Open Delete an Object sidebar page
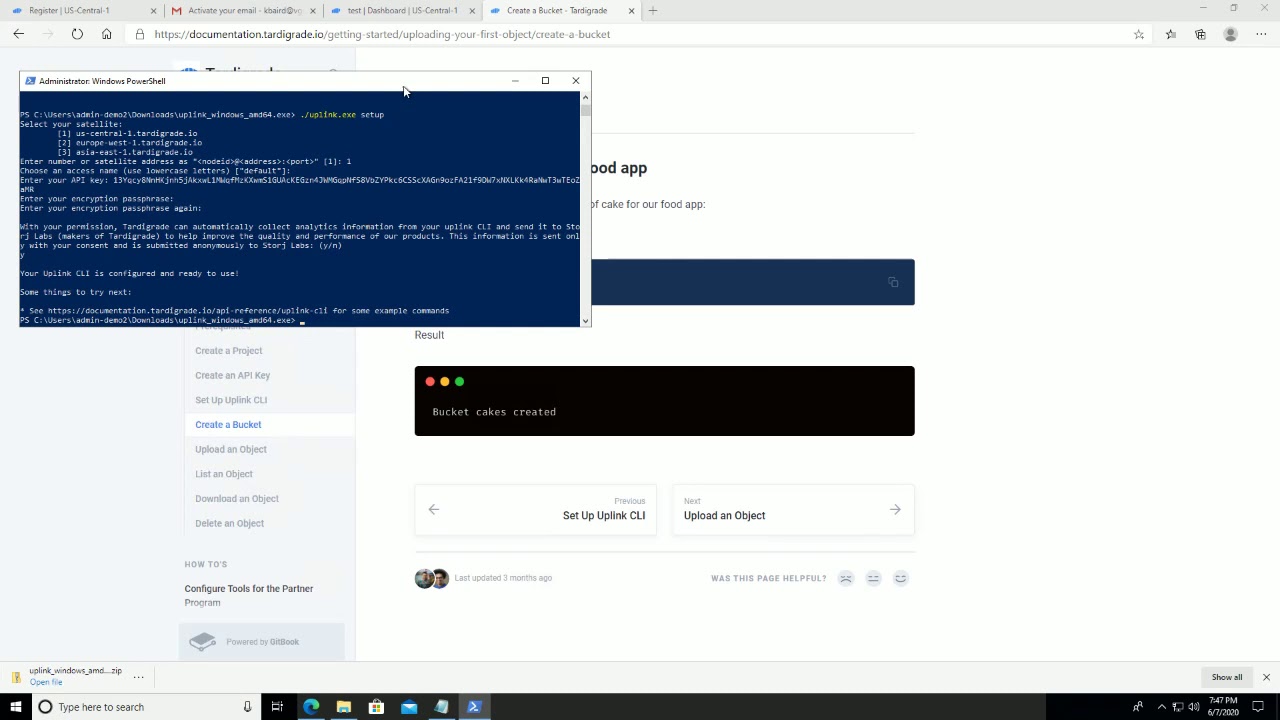 pyautogui.click(x=230, y=523)
